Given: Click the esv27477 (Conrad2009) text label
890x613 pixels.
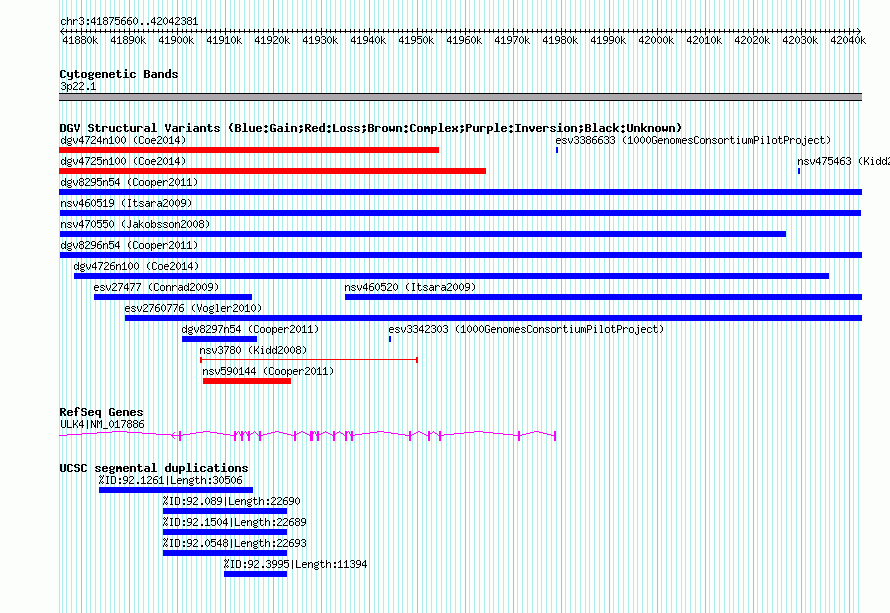Looking at the screenshot, I should [x=156, y=287].
